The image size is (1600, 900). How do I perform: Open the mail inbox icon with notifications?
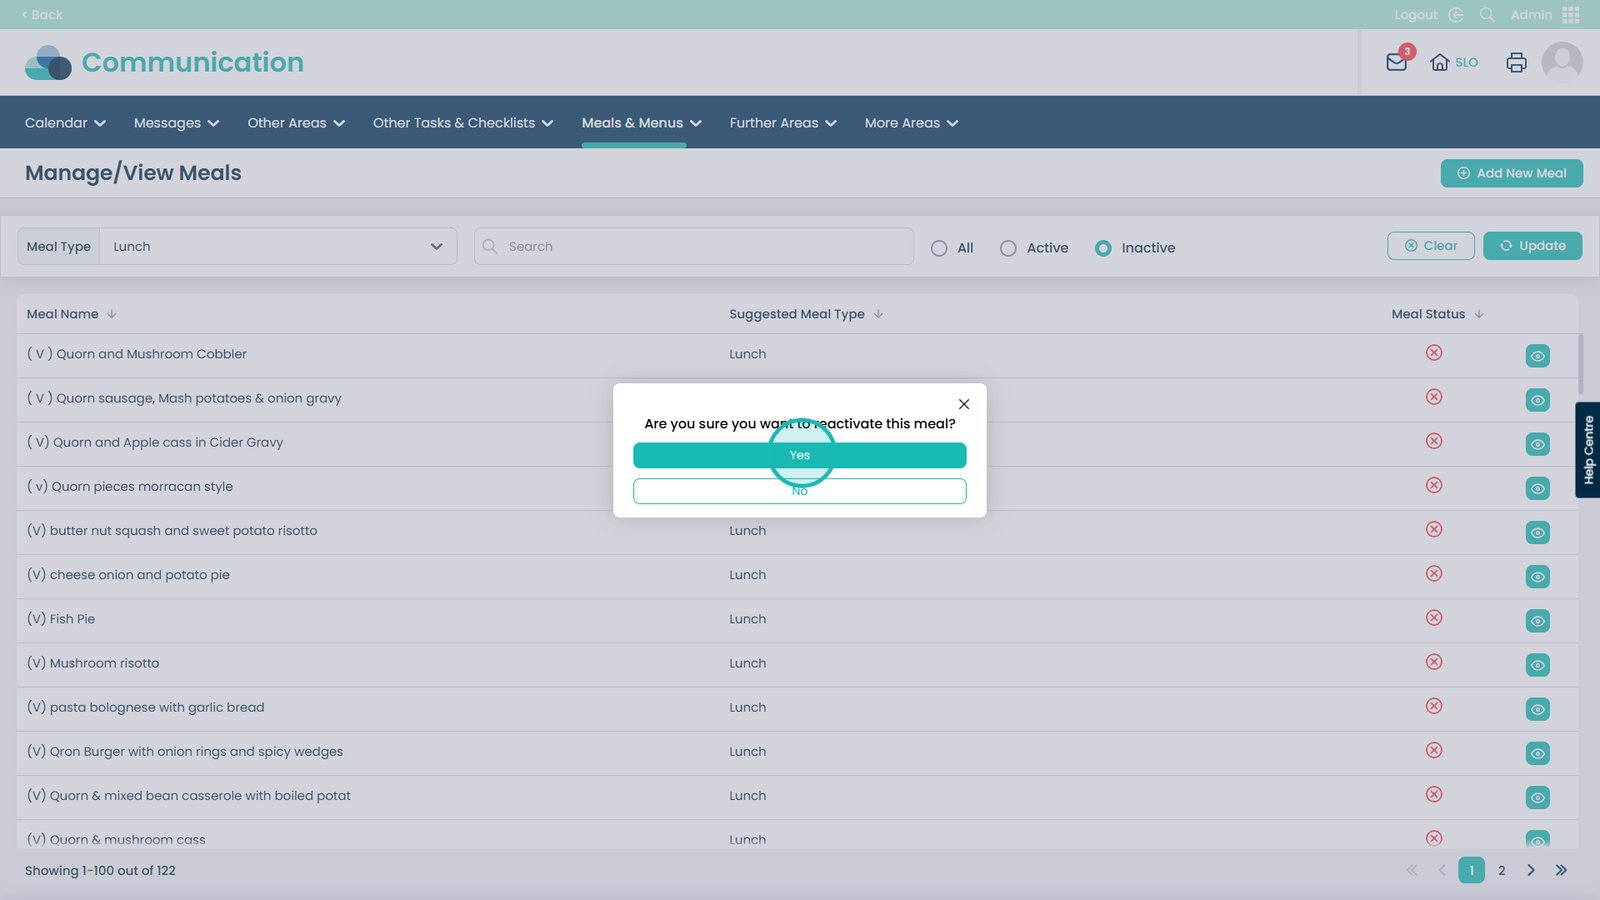click(1397, 62)
